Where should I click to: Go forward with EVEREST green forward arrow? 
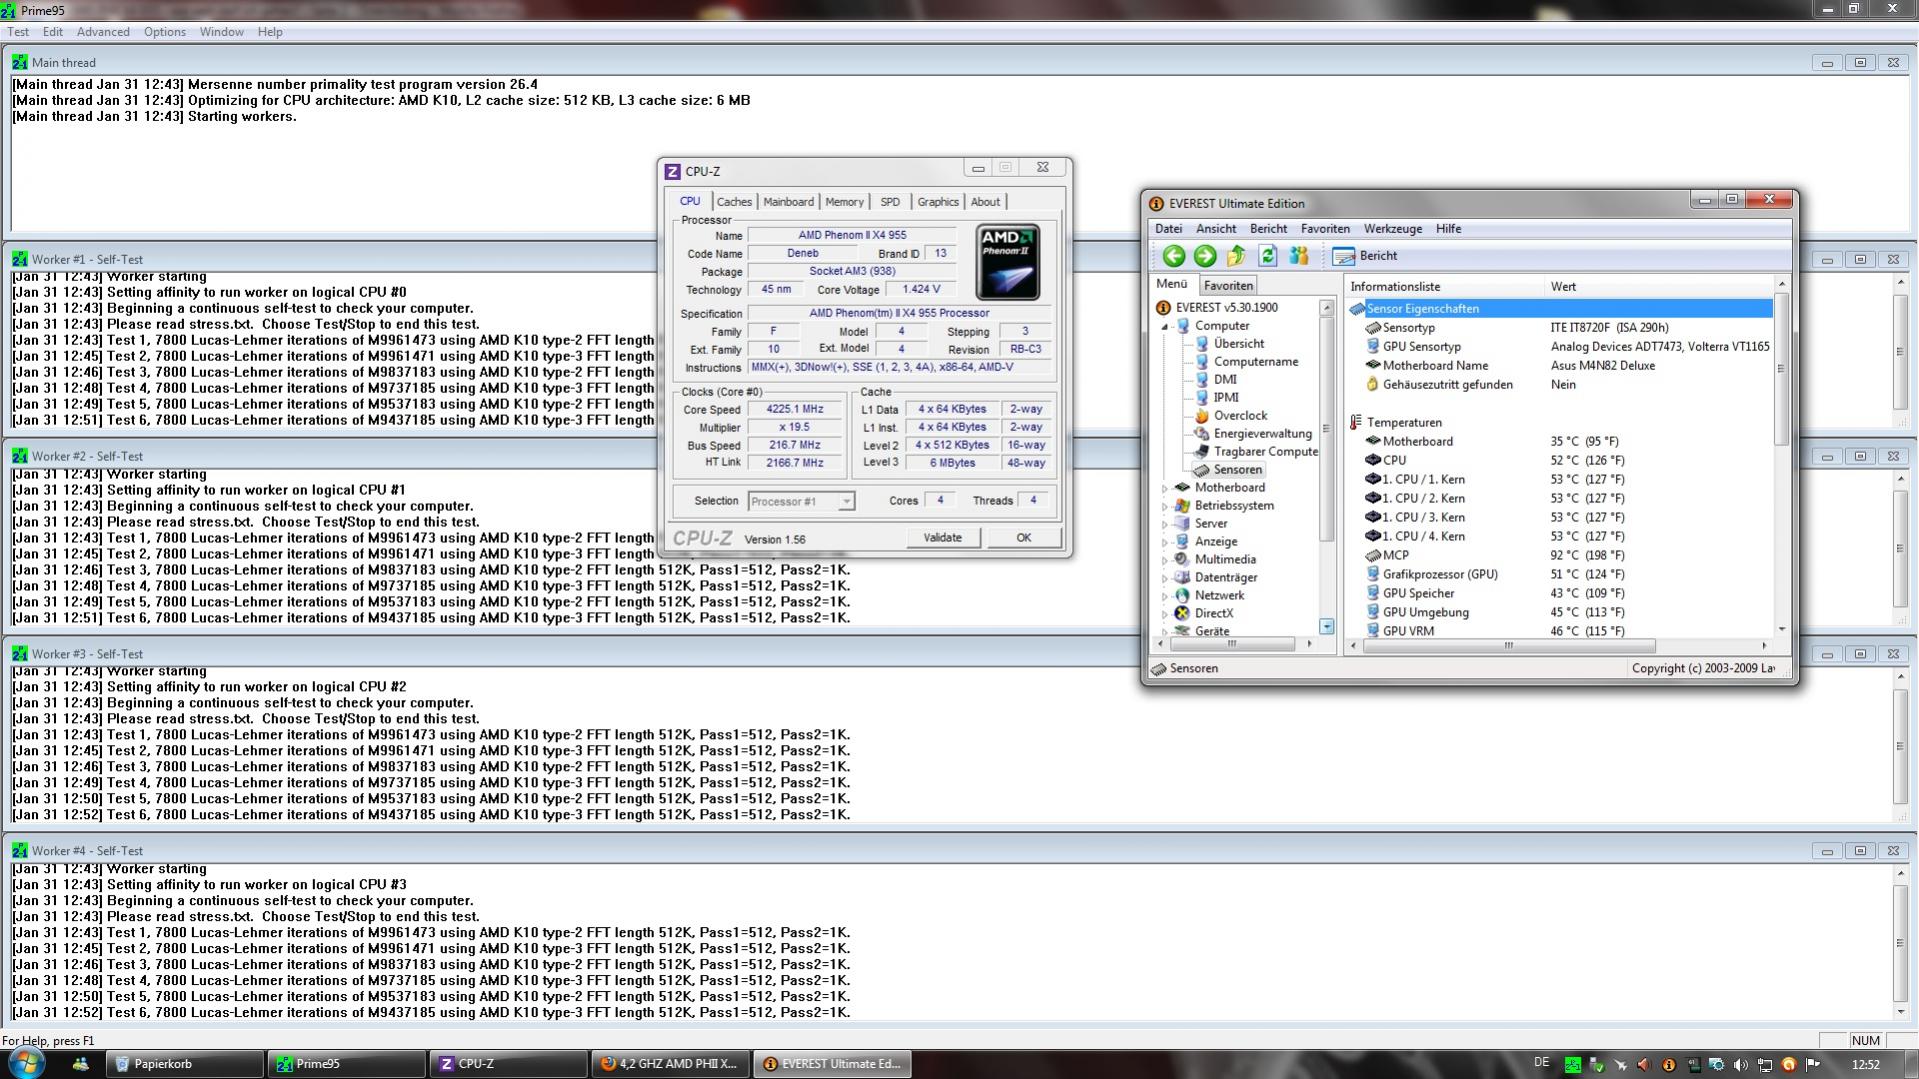(x=1205, y=256)
